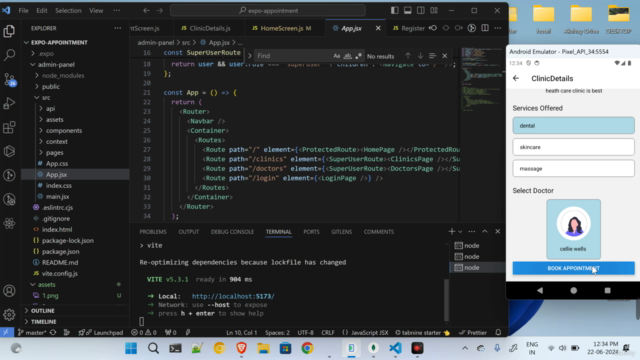The height and width of the screenshot is (360, 640).
Task: Close the Find widget
Action: (x=444, y=56)
